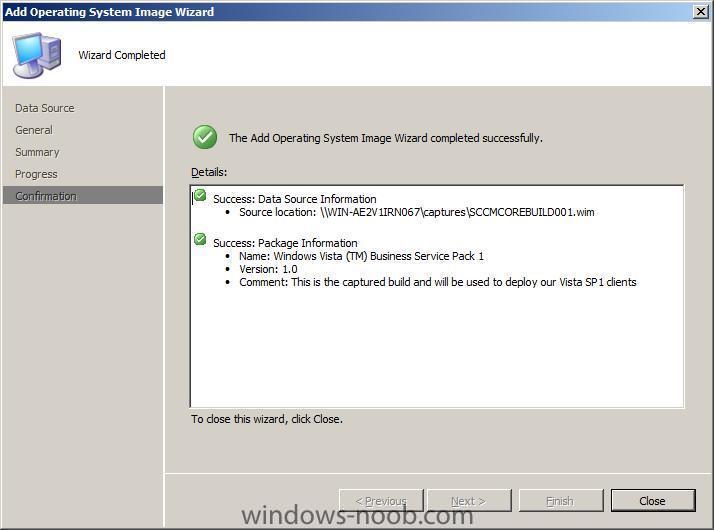Click the Add Operating System Image Wizard title
The image size is (714, 530).
[109, 12]
